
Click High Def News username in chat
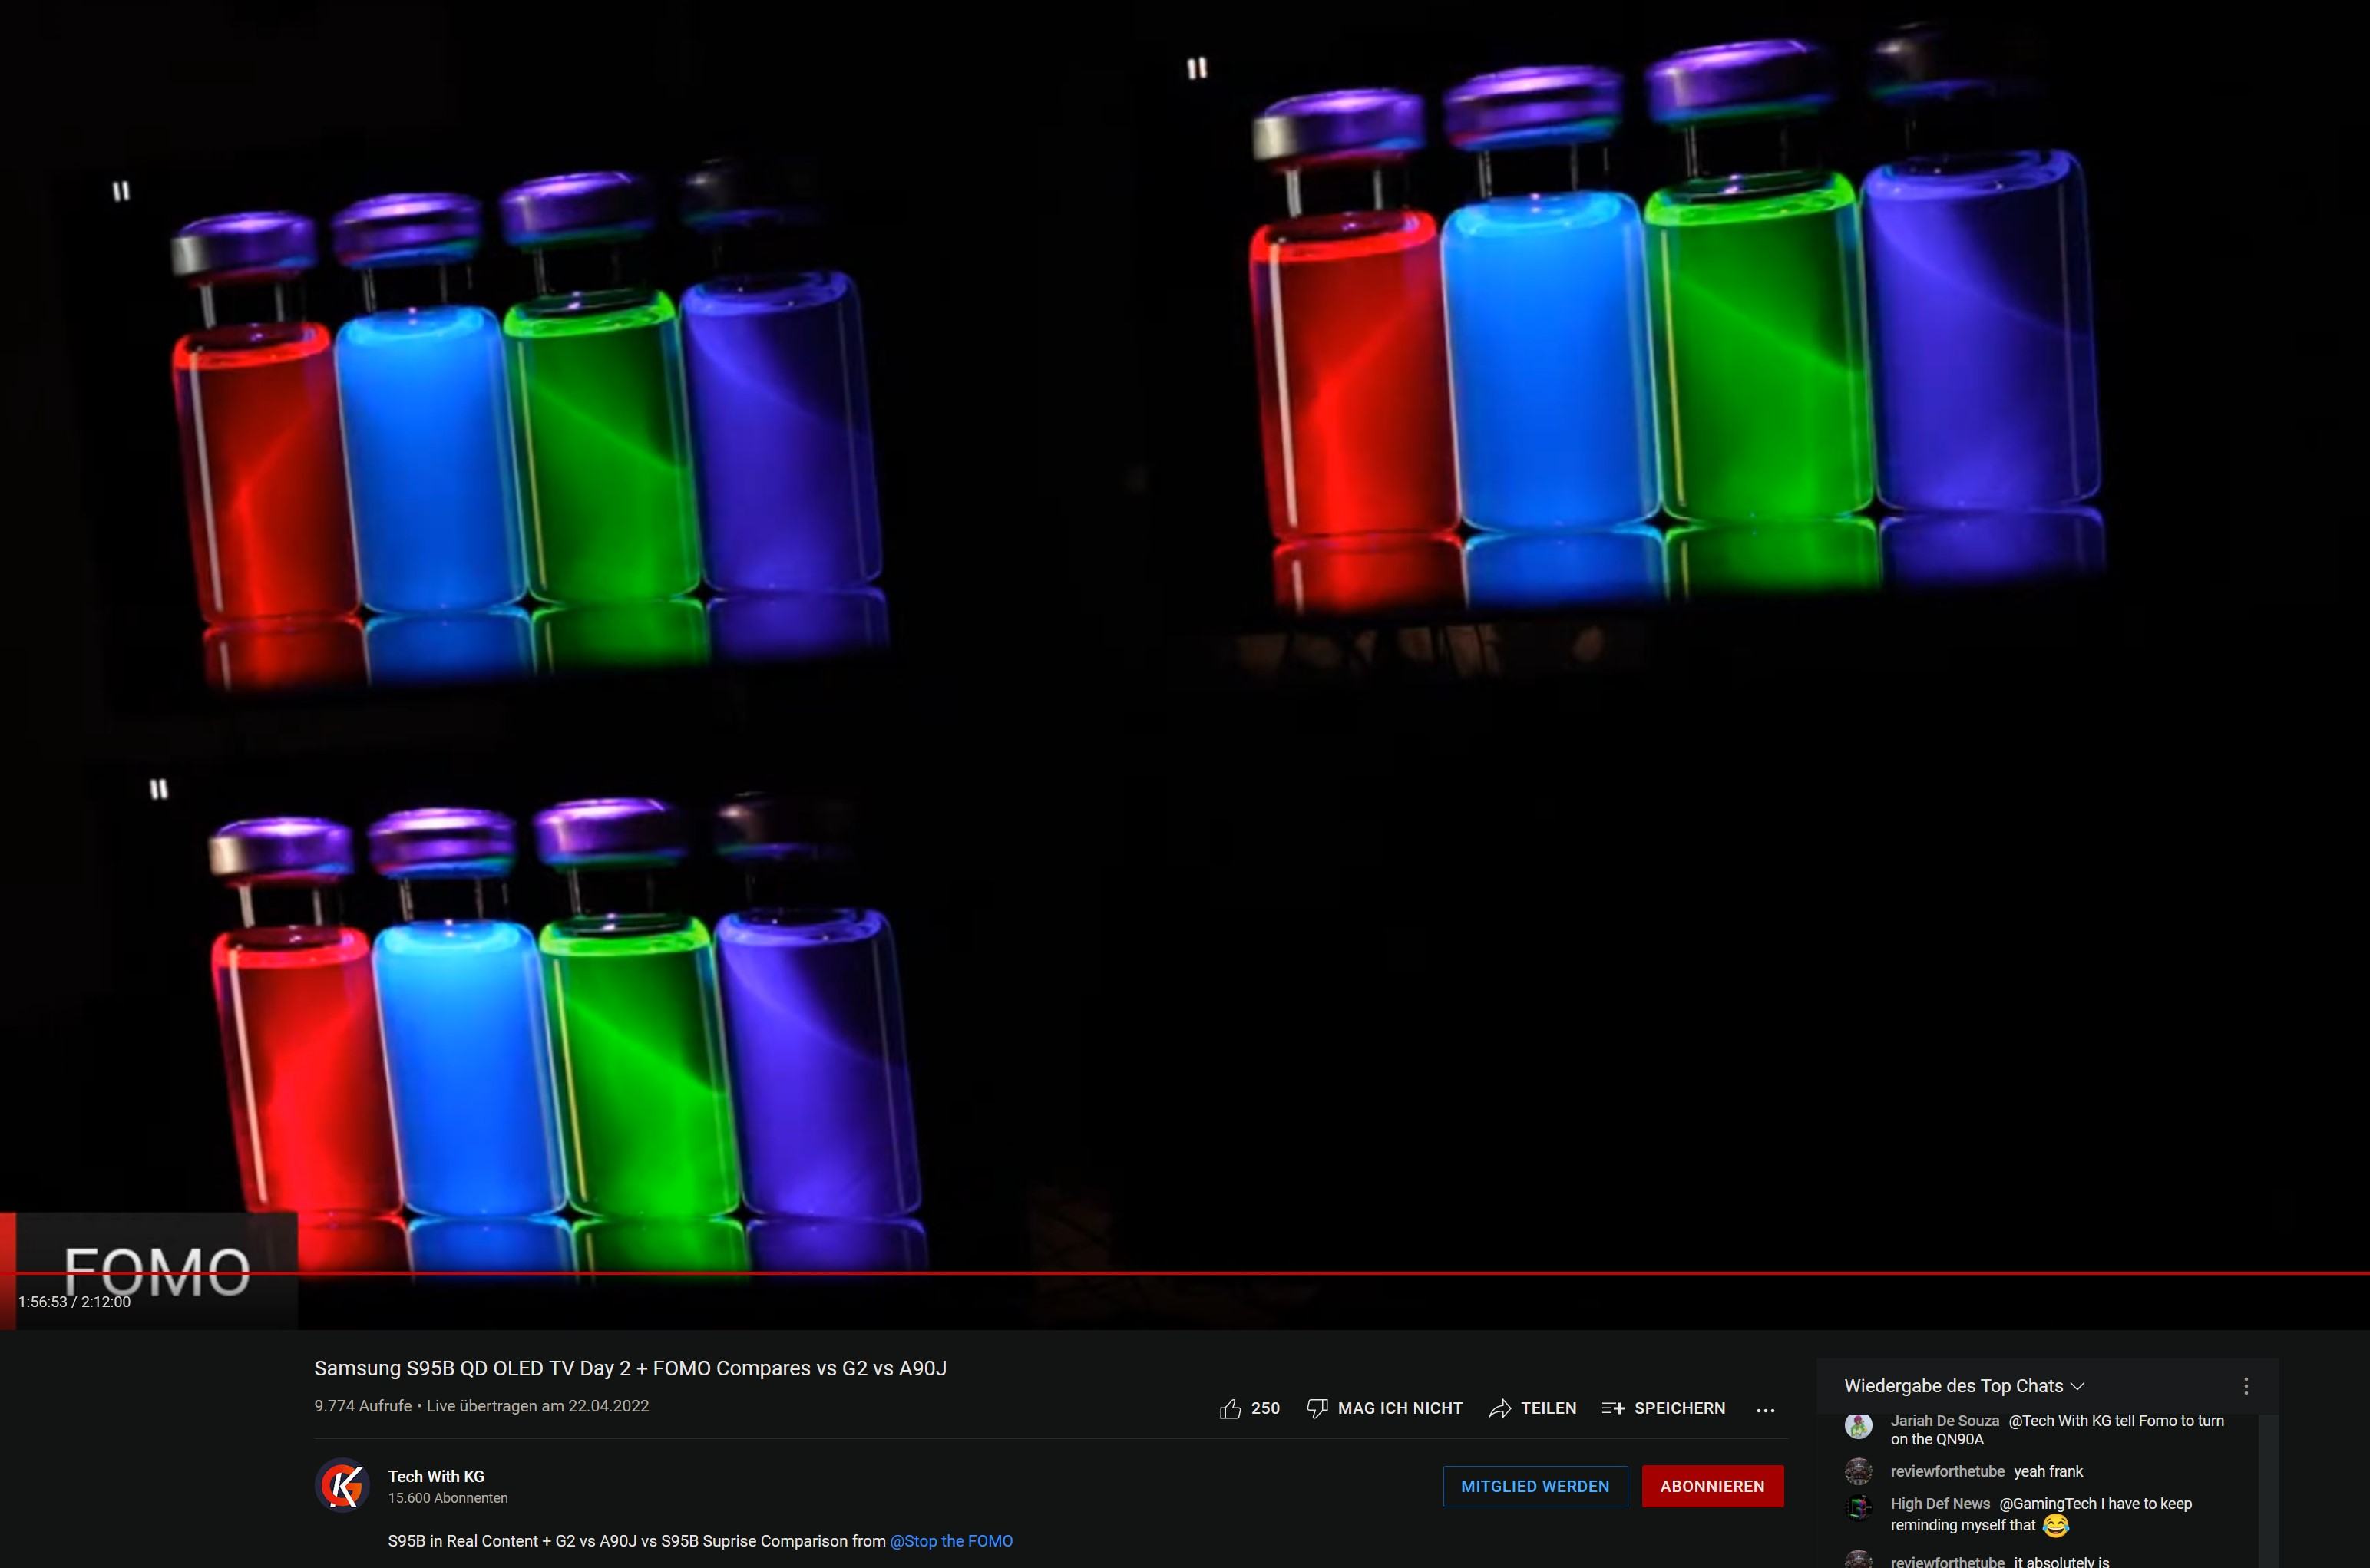pyautogui.click(x=1940, y=1504)
